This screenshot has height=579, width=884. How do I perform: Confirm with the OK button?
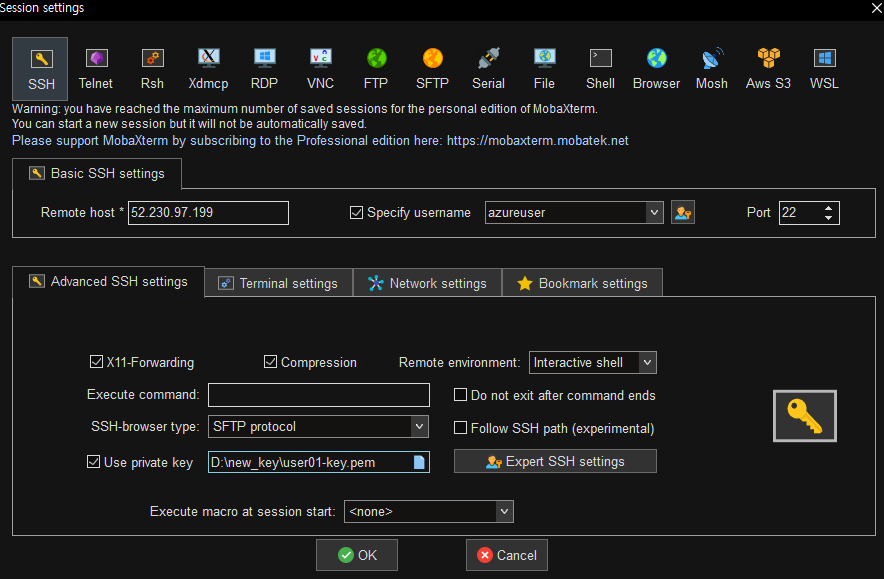click(x=357, y=555)
